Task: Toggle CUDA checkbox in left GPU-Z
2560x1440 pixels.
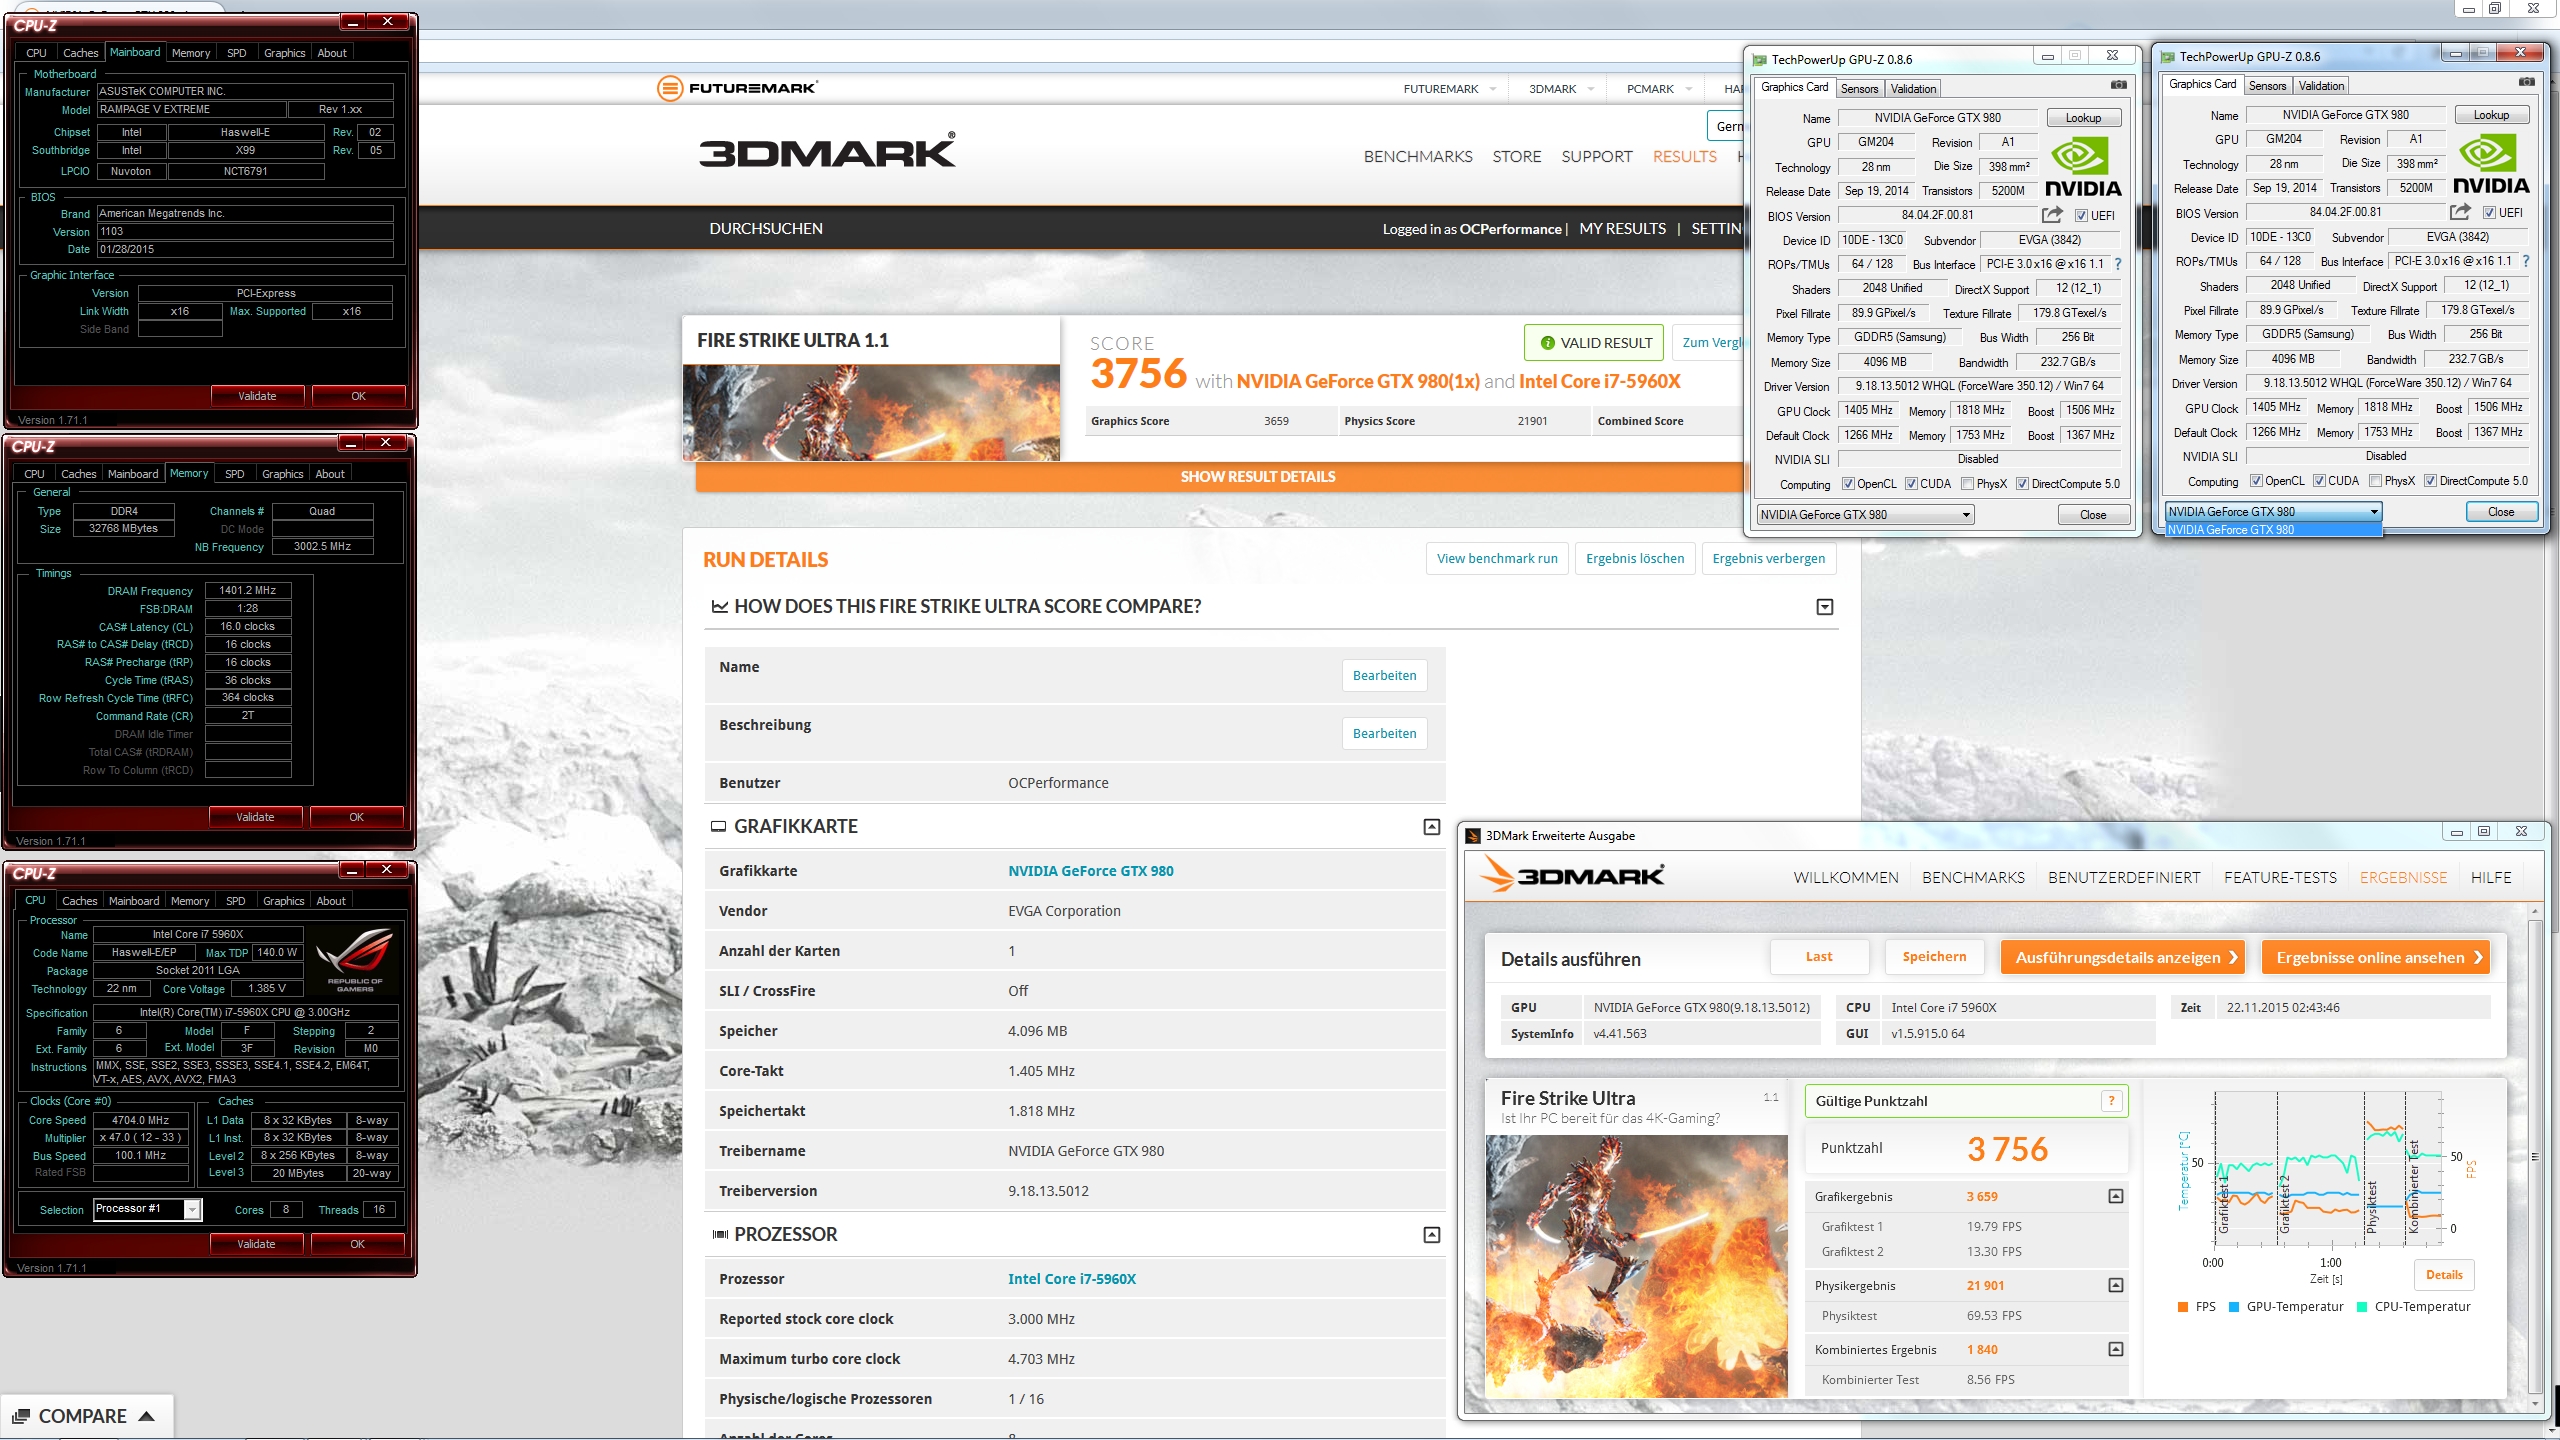Action: [x=1911, y=484]
